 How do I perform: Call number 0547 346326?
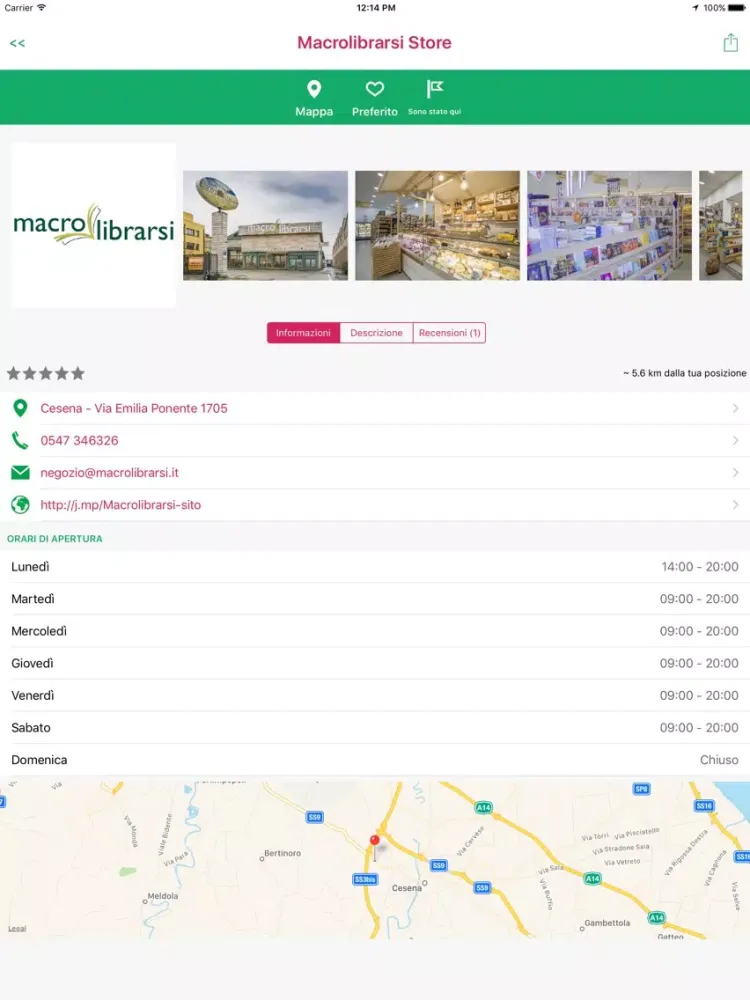click(x=79, y=441)
